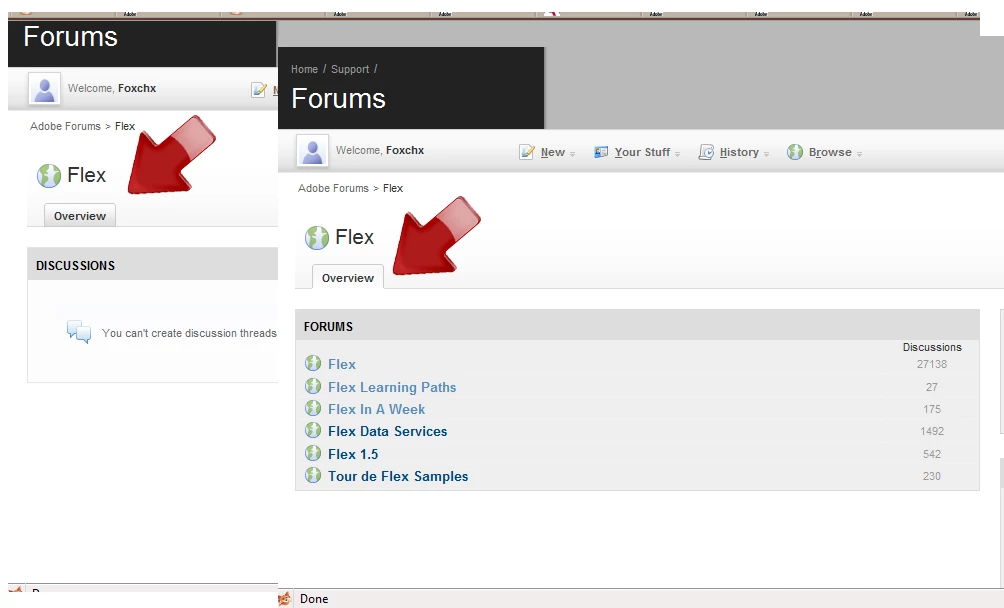Open the History menu label
1004x608 pixels.
tap(739, 152)
